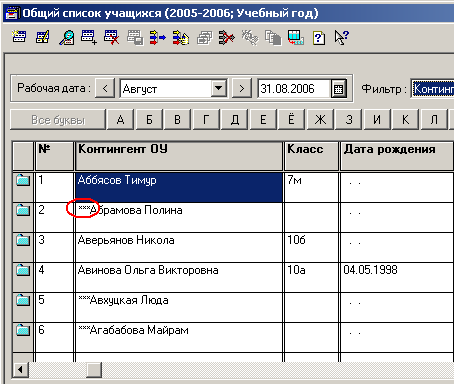Screen dimensions: 454x384
Task: Click folder icon of row 4 Авинова Ольга
Action: click(x=23, y=270)
